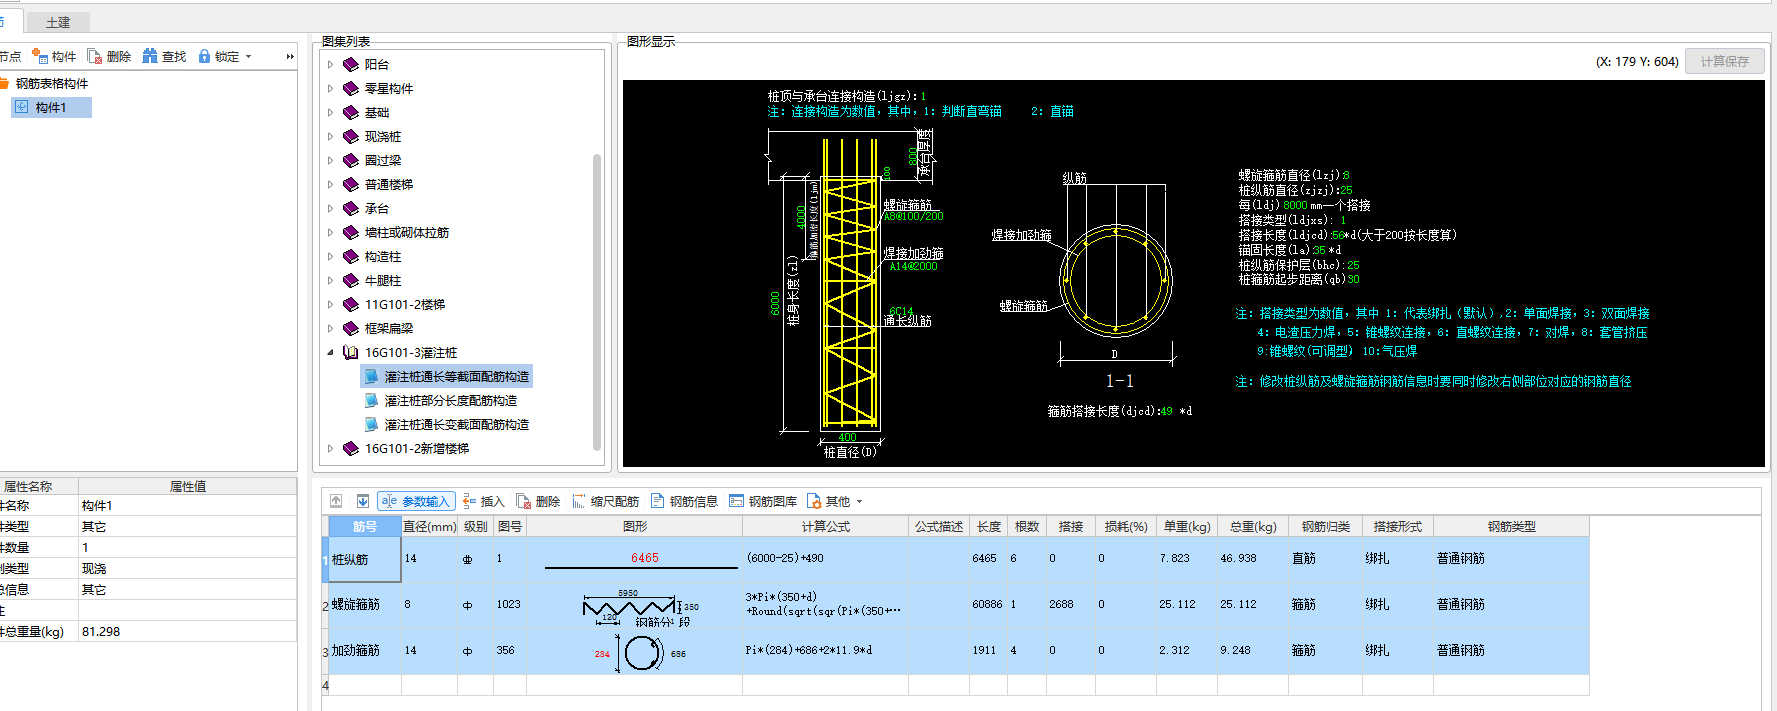Click the 构件 (add component) toolbar icon
This screenshot has height=711, width=1777.
click(x=40, y=56)
